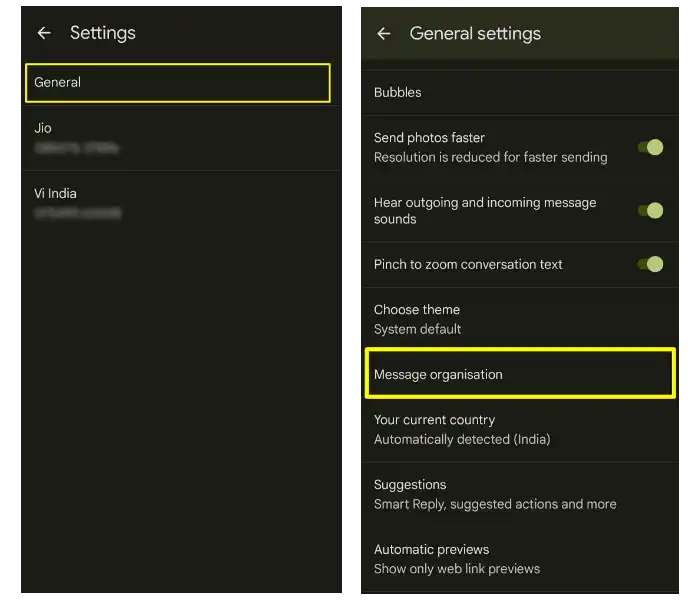Open Message organisation settings

pyautogui.click(x=520, y=374)
